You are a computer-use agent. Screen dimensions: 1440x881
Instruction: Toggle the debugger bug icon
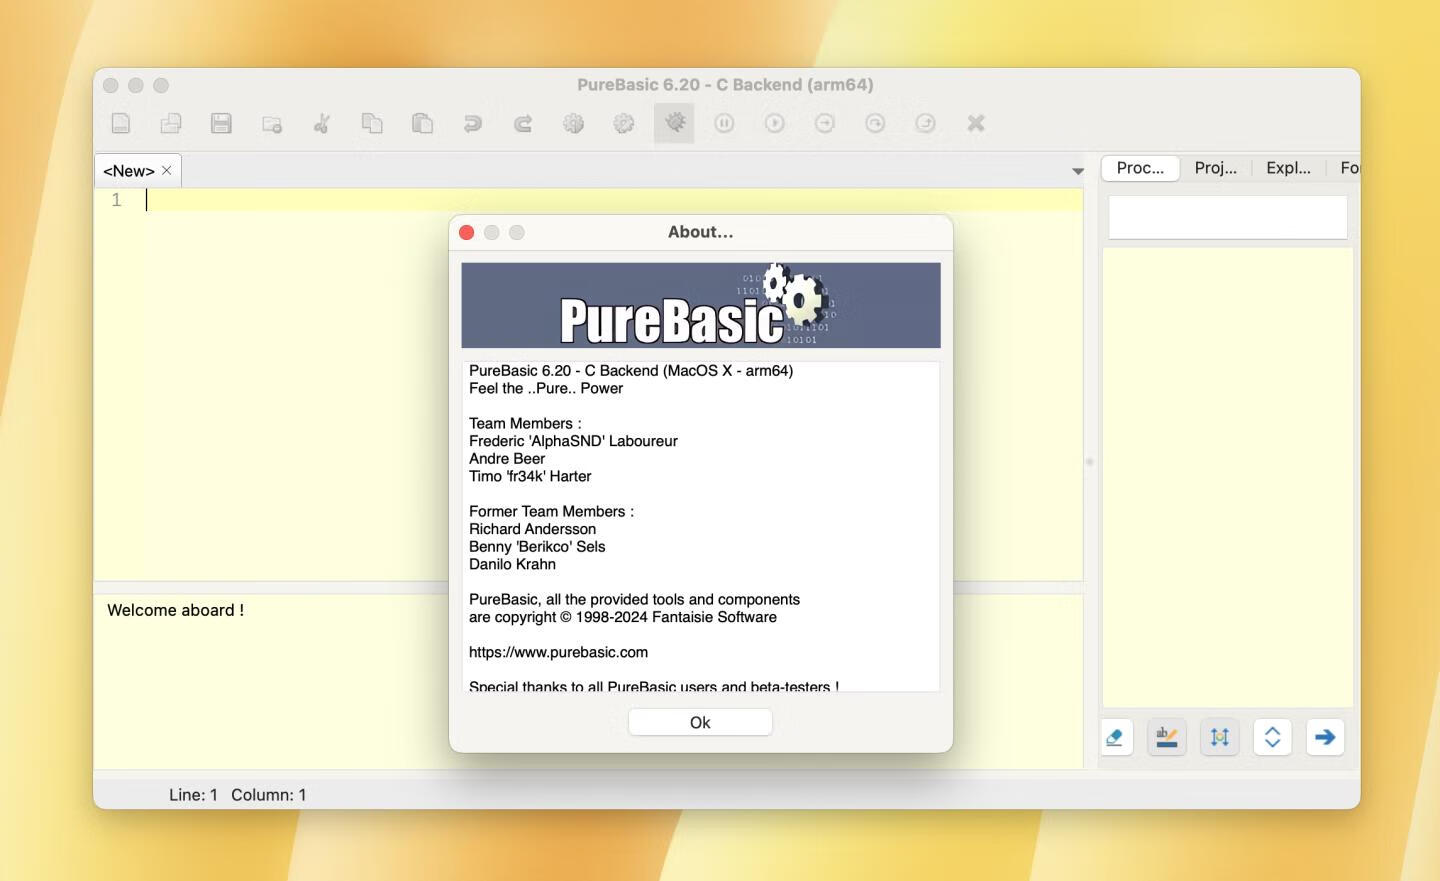[x=675, y=123]
